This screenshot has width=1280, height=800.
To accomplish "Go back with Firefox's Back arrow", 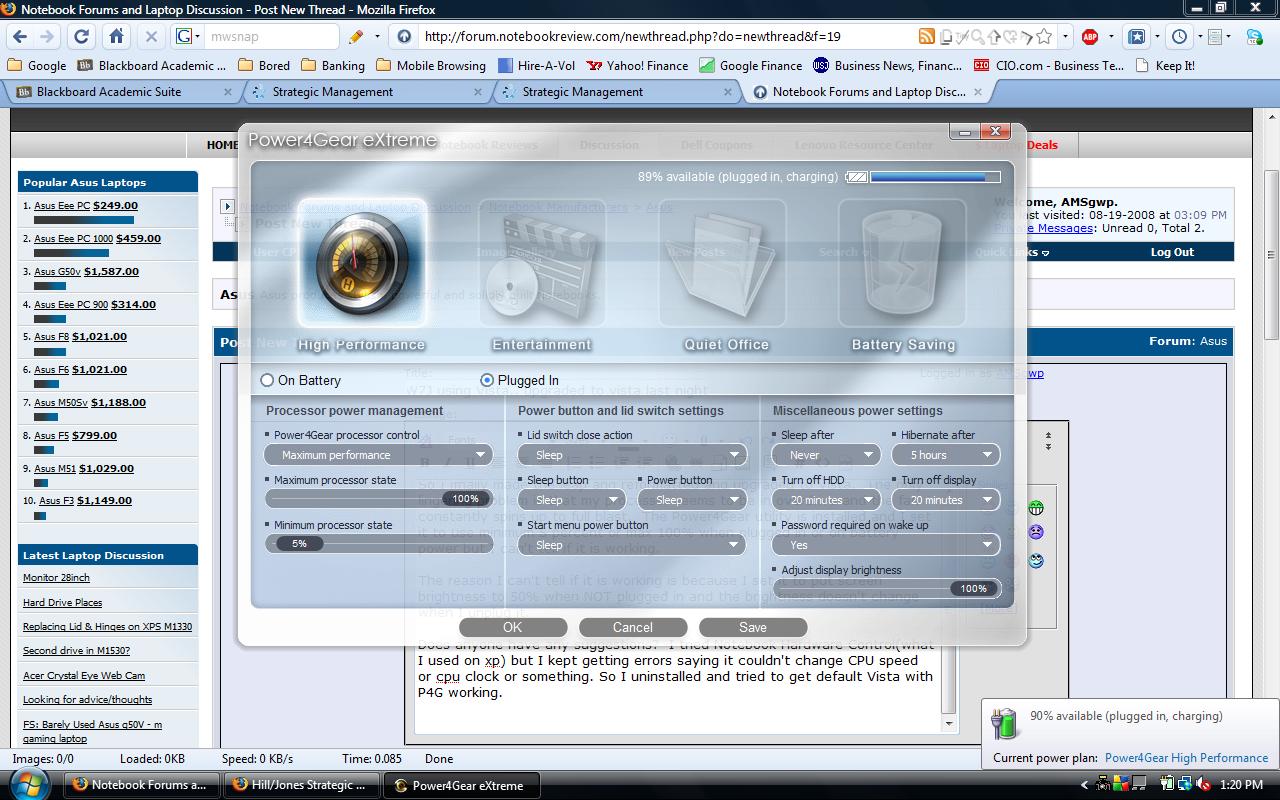I will (20, 36).
